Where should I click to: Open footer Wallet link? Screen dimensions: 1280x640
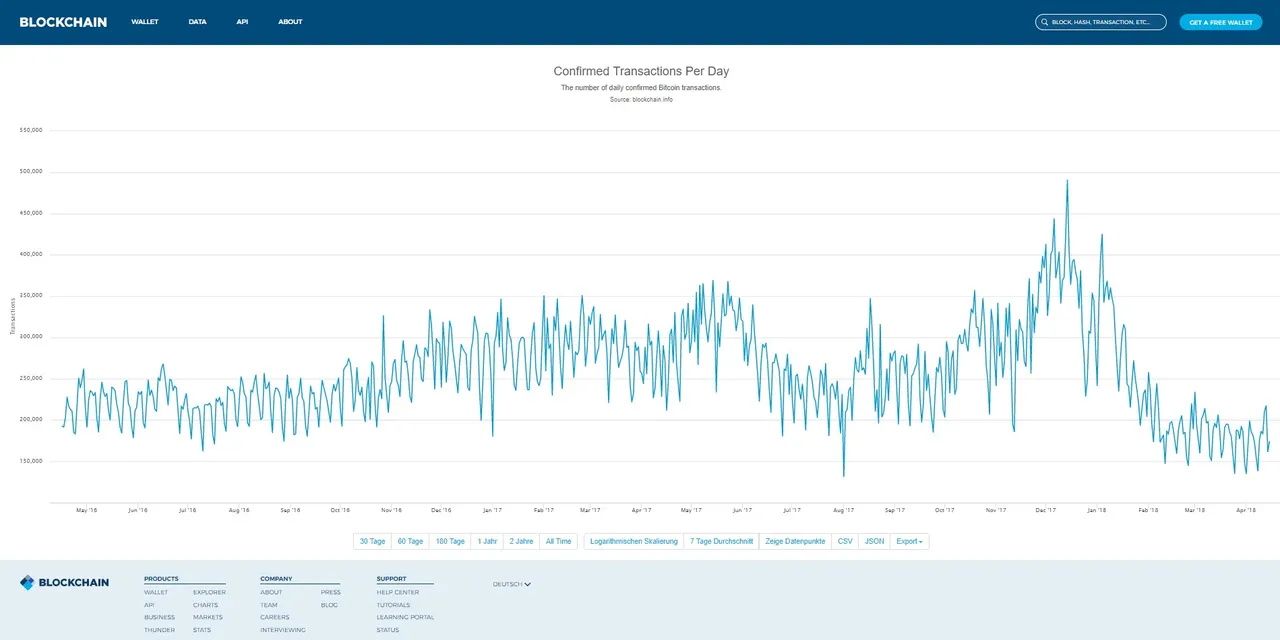[156, 592]
